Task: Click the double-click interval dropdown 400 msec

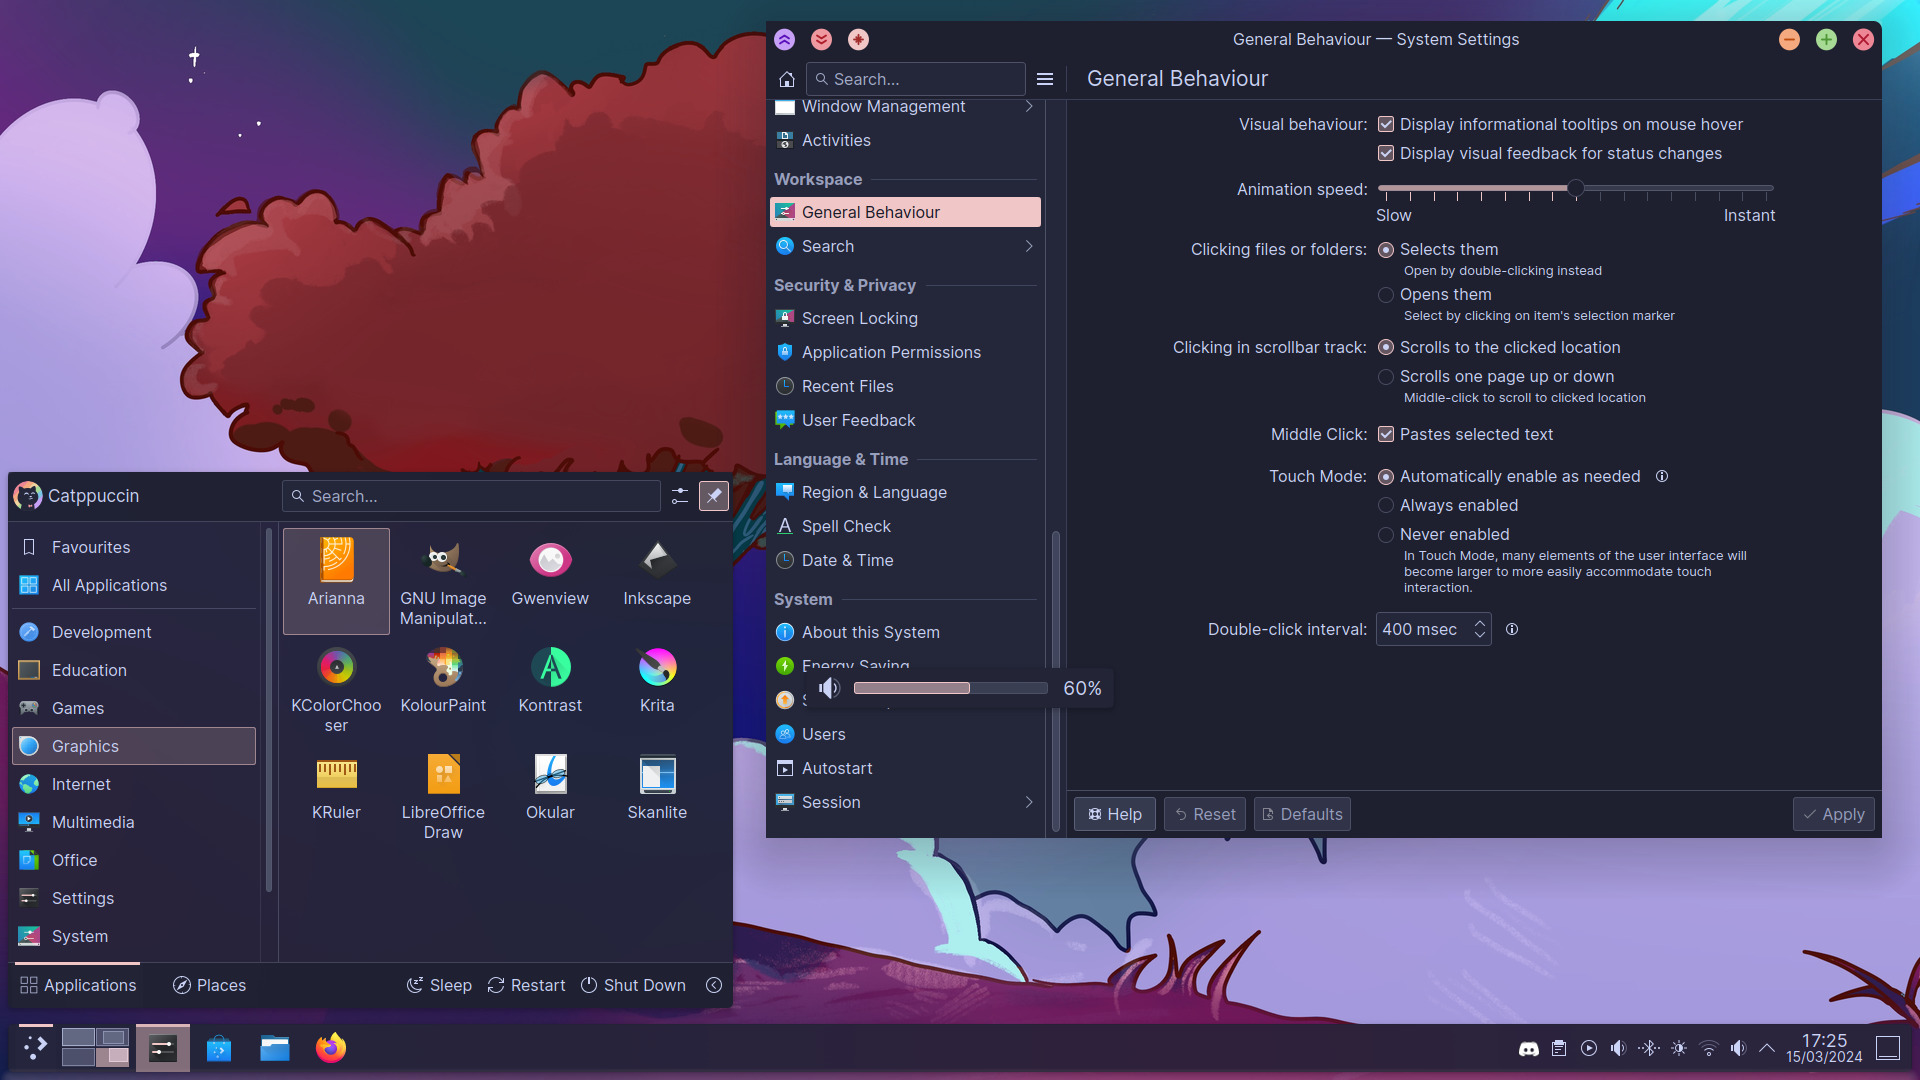Action: 1433,629
